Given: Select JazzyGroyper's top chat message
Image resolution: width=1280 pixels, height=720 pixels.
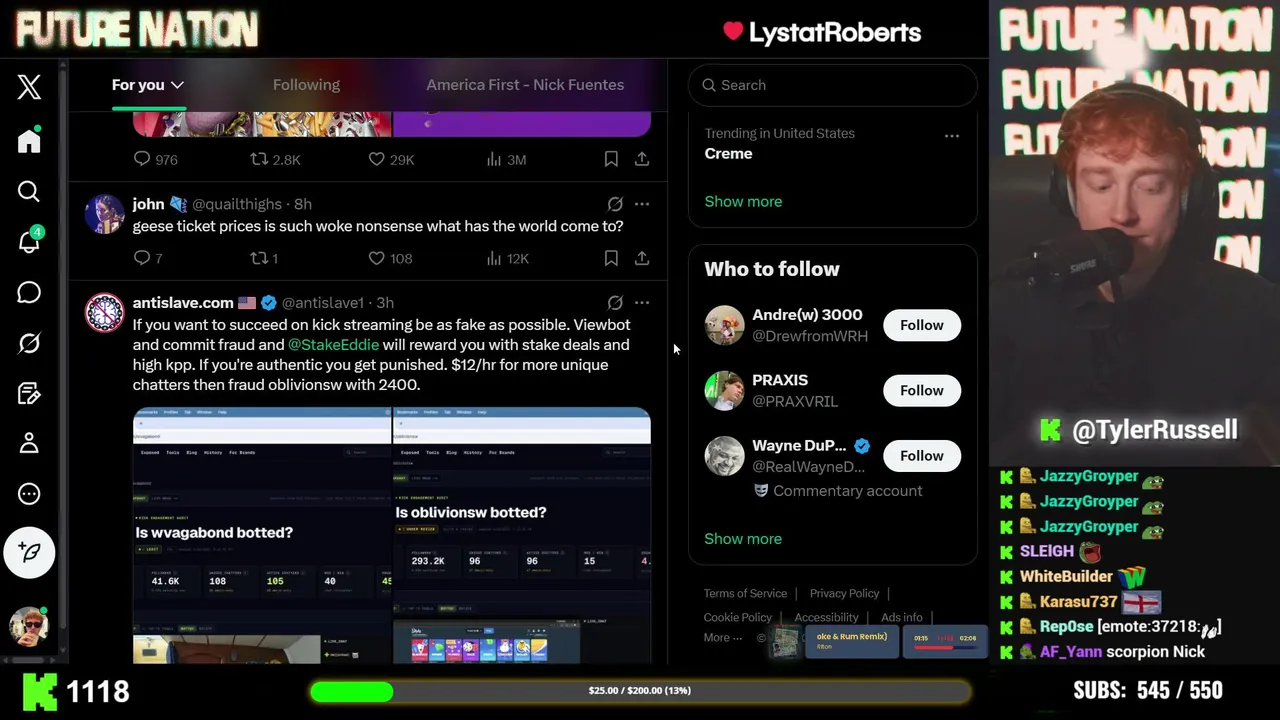Looking at the screenshot, I should coord(1084,477).
